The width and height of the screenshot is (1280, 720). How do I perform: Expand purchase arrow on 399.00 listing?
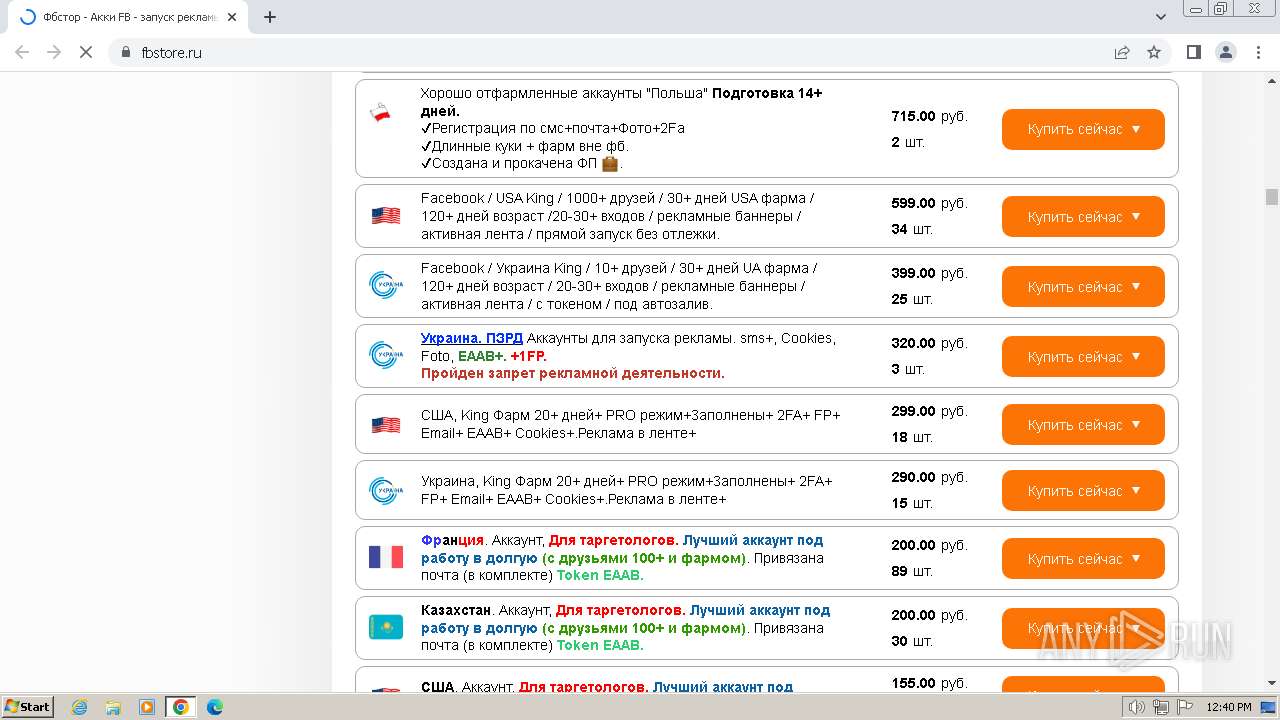(x=1135, y=287)
